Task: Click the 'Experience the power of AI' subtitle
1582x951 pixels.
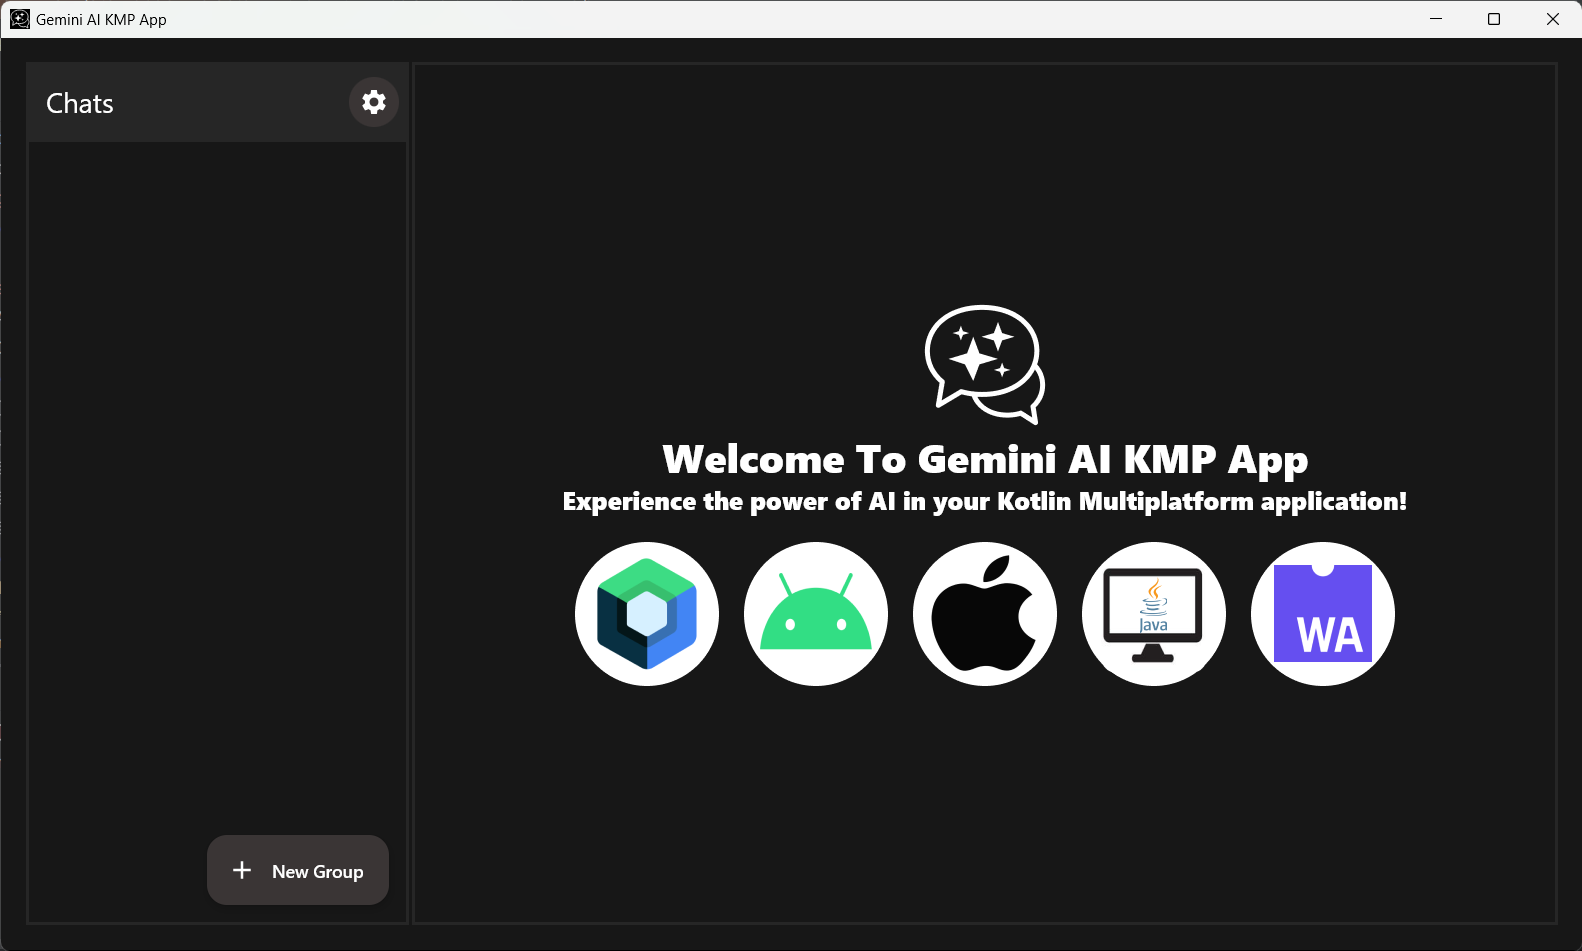Action: (985, 502)
